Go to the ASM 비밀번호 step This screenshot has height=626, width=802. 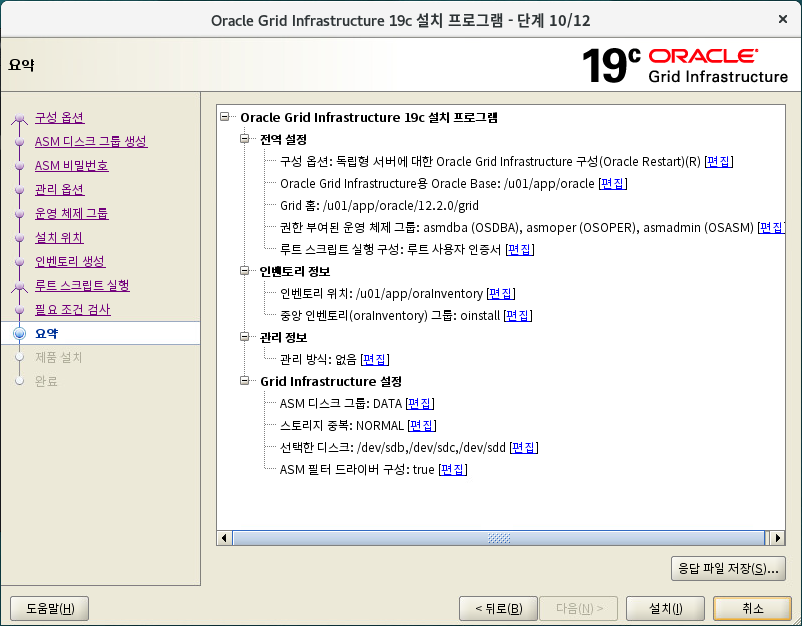72,166
